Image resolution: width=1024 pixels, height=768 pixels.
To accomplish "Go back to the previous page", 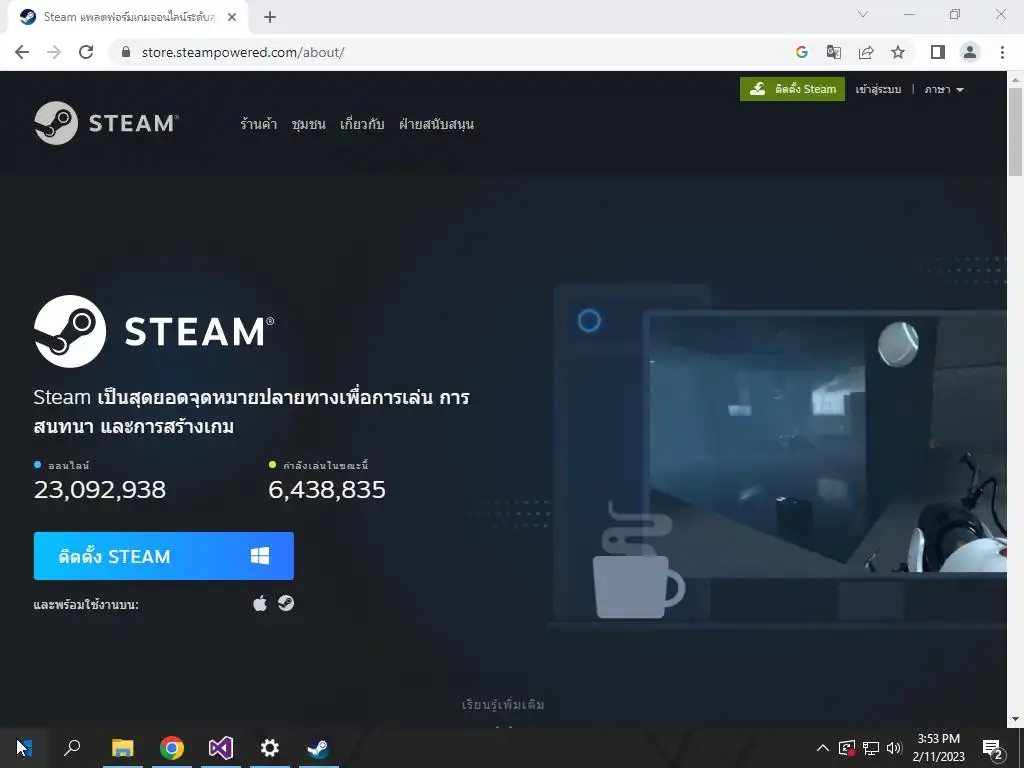I will (22, 52).
